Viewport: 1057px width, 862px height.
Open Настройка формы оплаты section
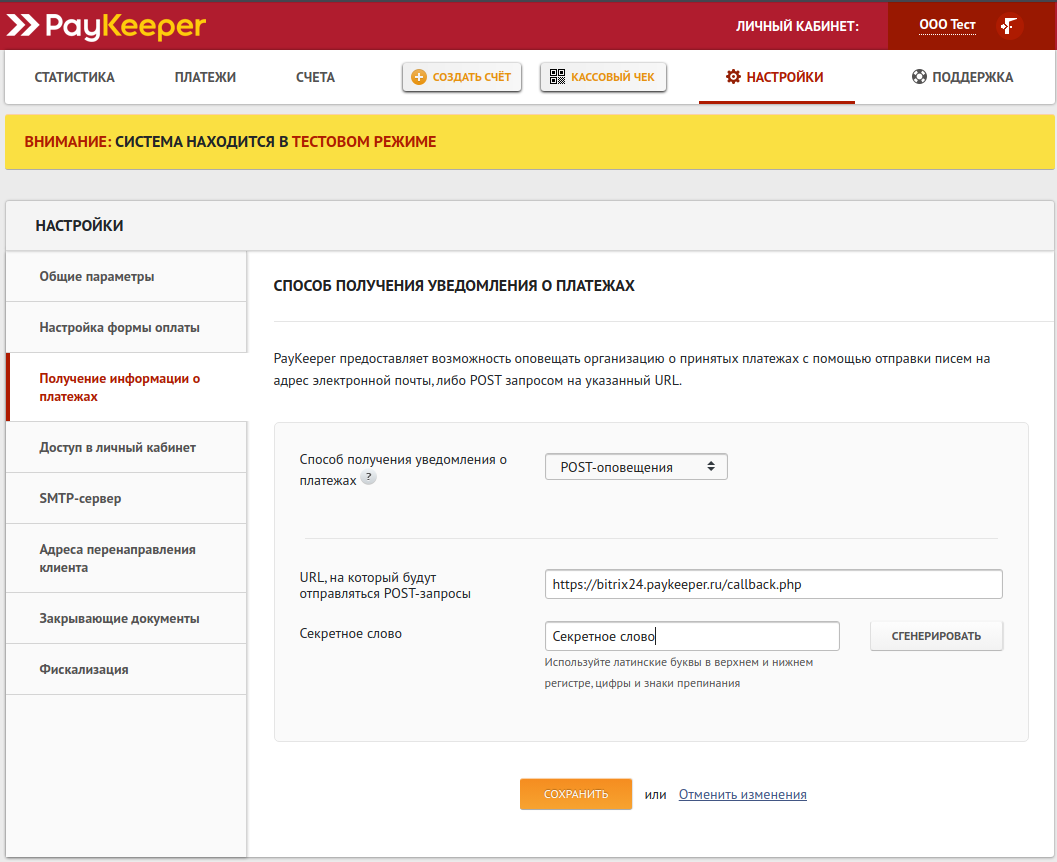119,328
